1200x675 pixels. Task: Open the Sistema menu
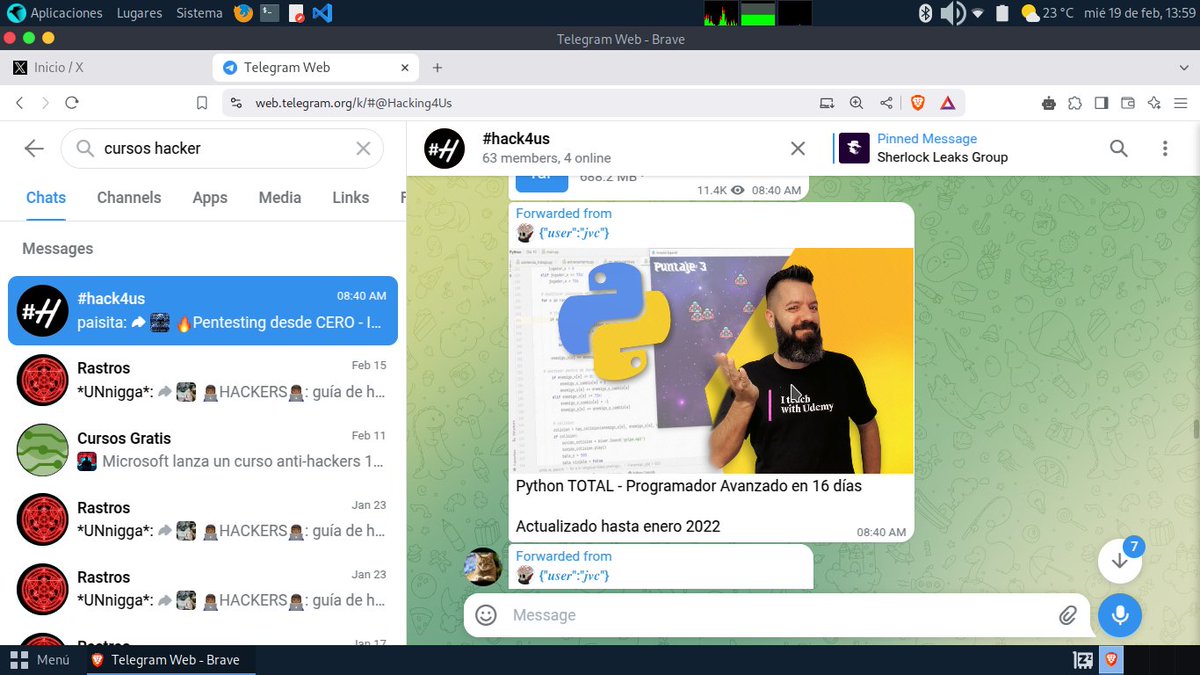point(199,13)
